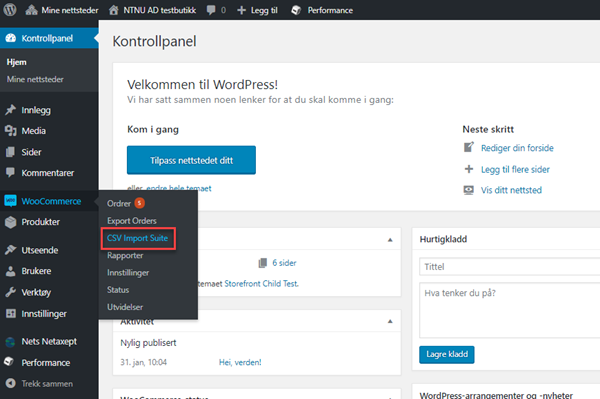Open the Rediger din forside link

(517, 148)
